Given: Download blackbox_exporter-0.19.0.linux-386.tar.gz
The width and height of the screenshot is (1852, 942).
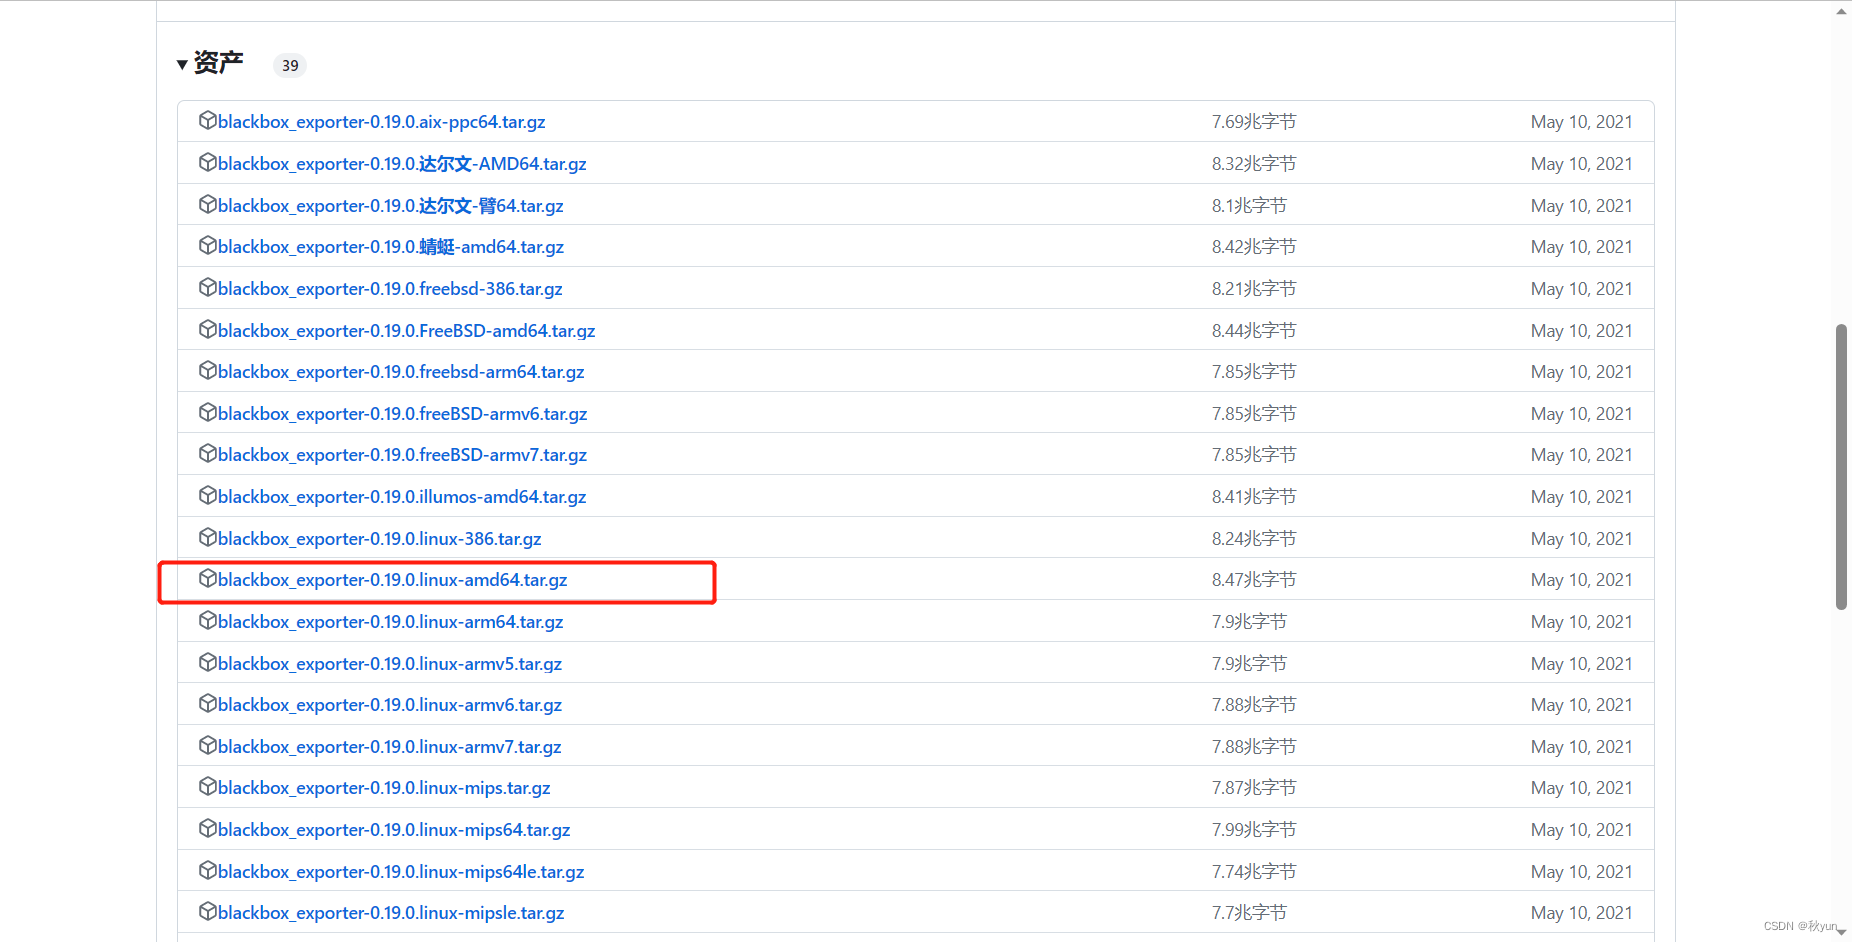Looking at the screenshot, I should [380, 539].
